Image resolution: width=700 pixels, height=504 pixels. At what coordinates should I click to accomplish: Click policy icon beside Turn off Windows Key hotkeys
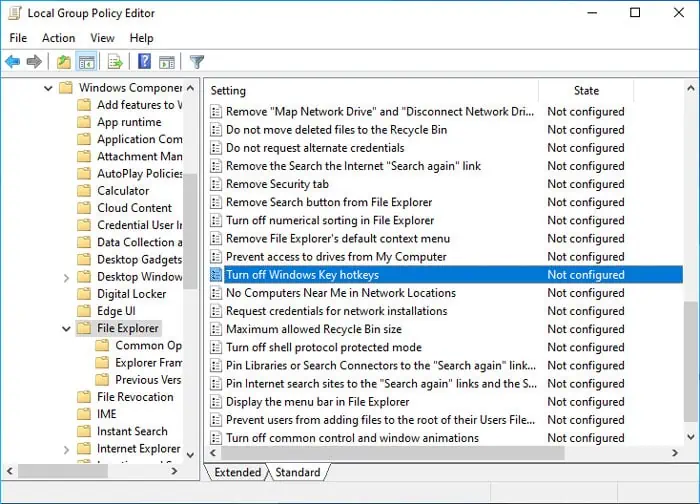(216, 275)
